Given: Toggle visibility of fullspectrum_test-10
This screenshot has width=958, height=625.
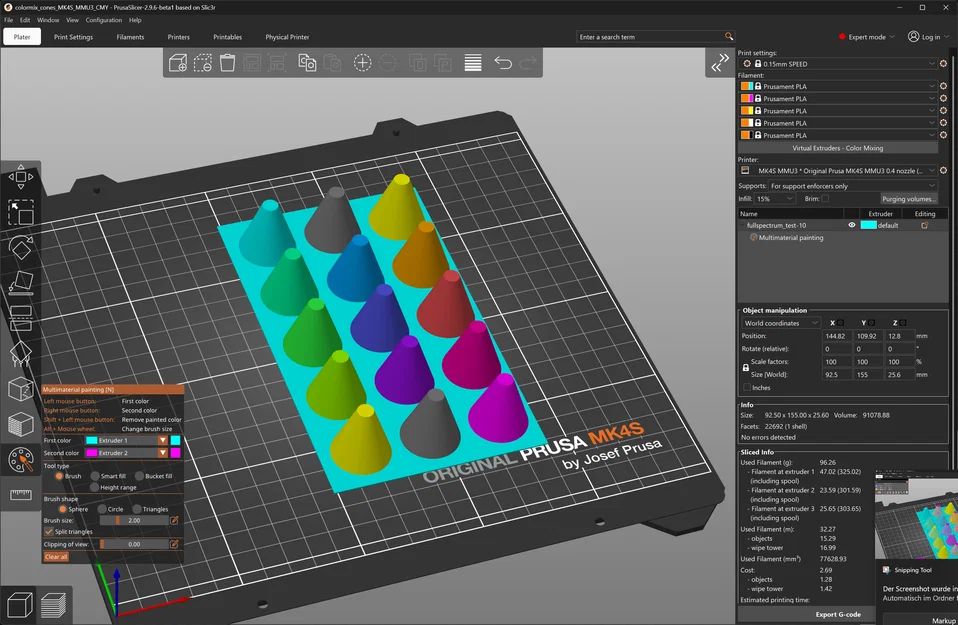Looking at the screenshot, I should click(x=851, y=225).
